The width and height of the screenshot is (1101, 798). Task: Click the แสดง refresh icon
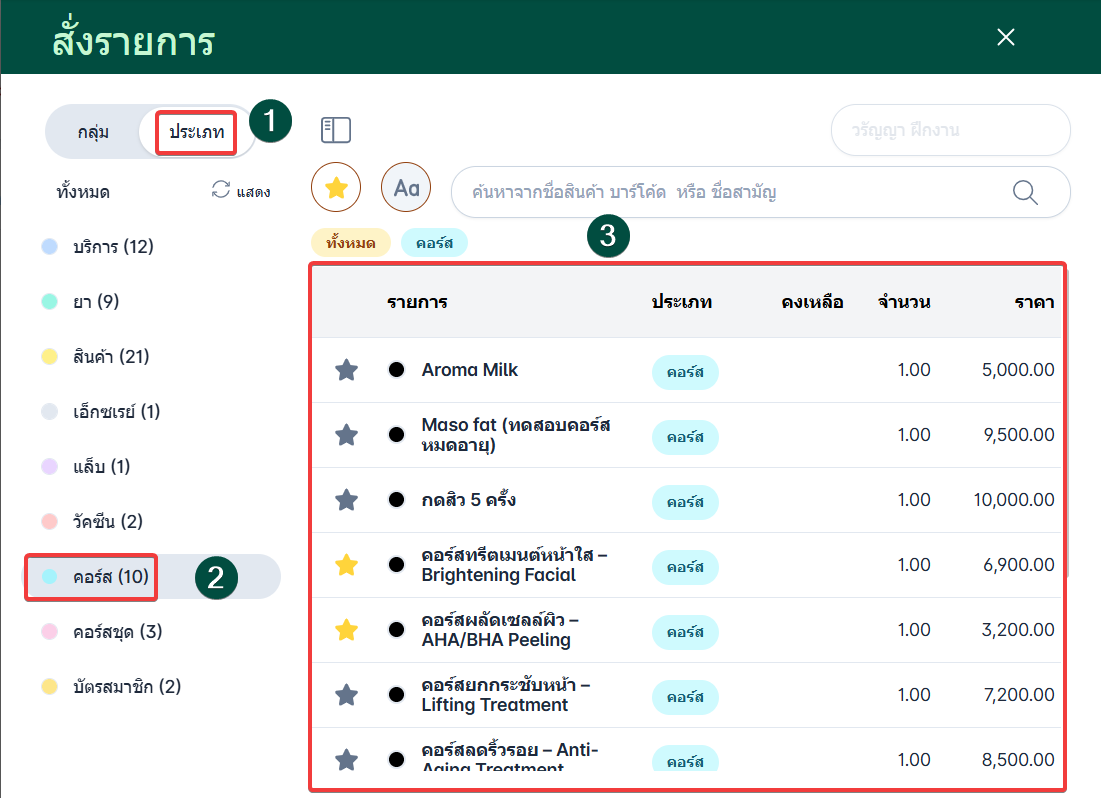pos(221,190)
